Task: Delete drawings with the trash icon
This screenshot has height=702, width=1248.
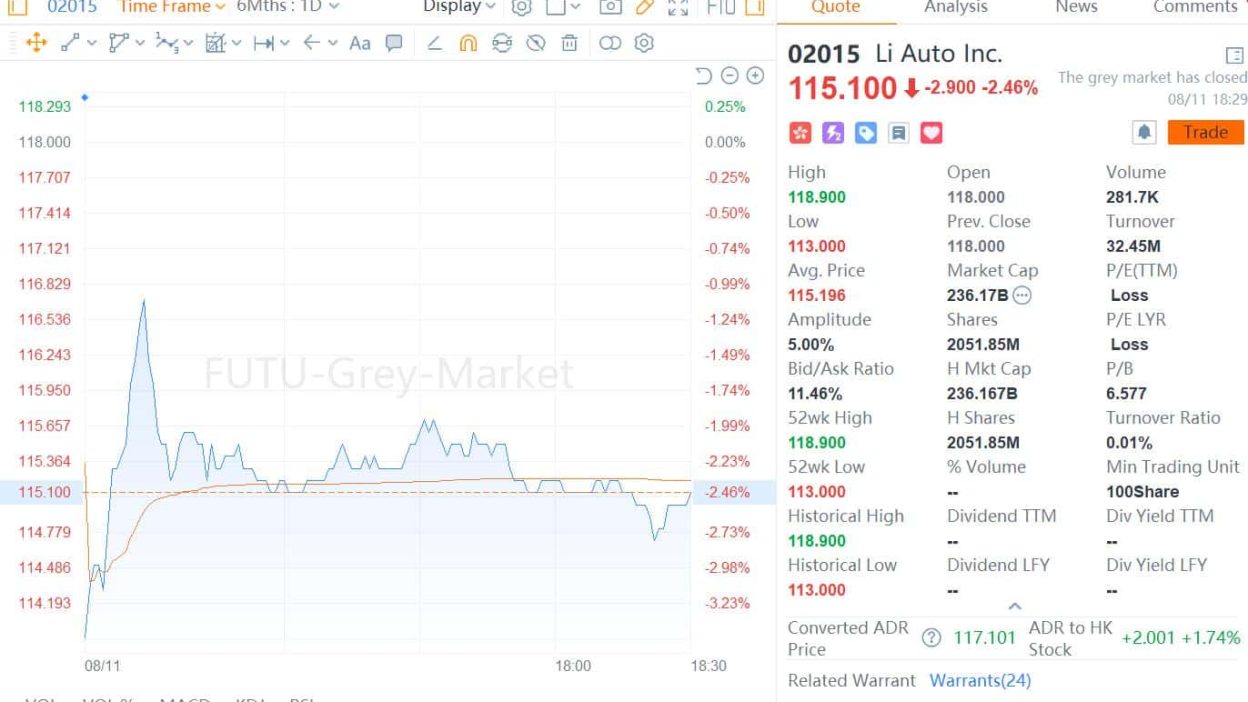Action: click(x=569, y=43)
